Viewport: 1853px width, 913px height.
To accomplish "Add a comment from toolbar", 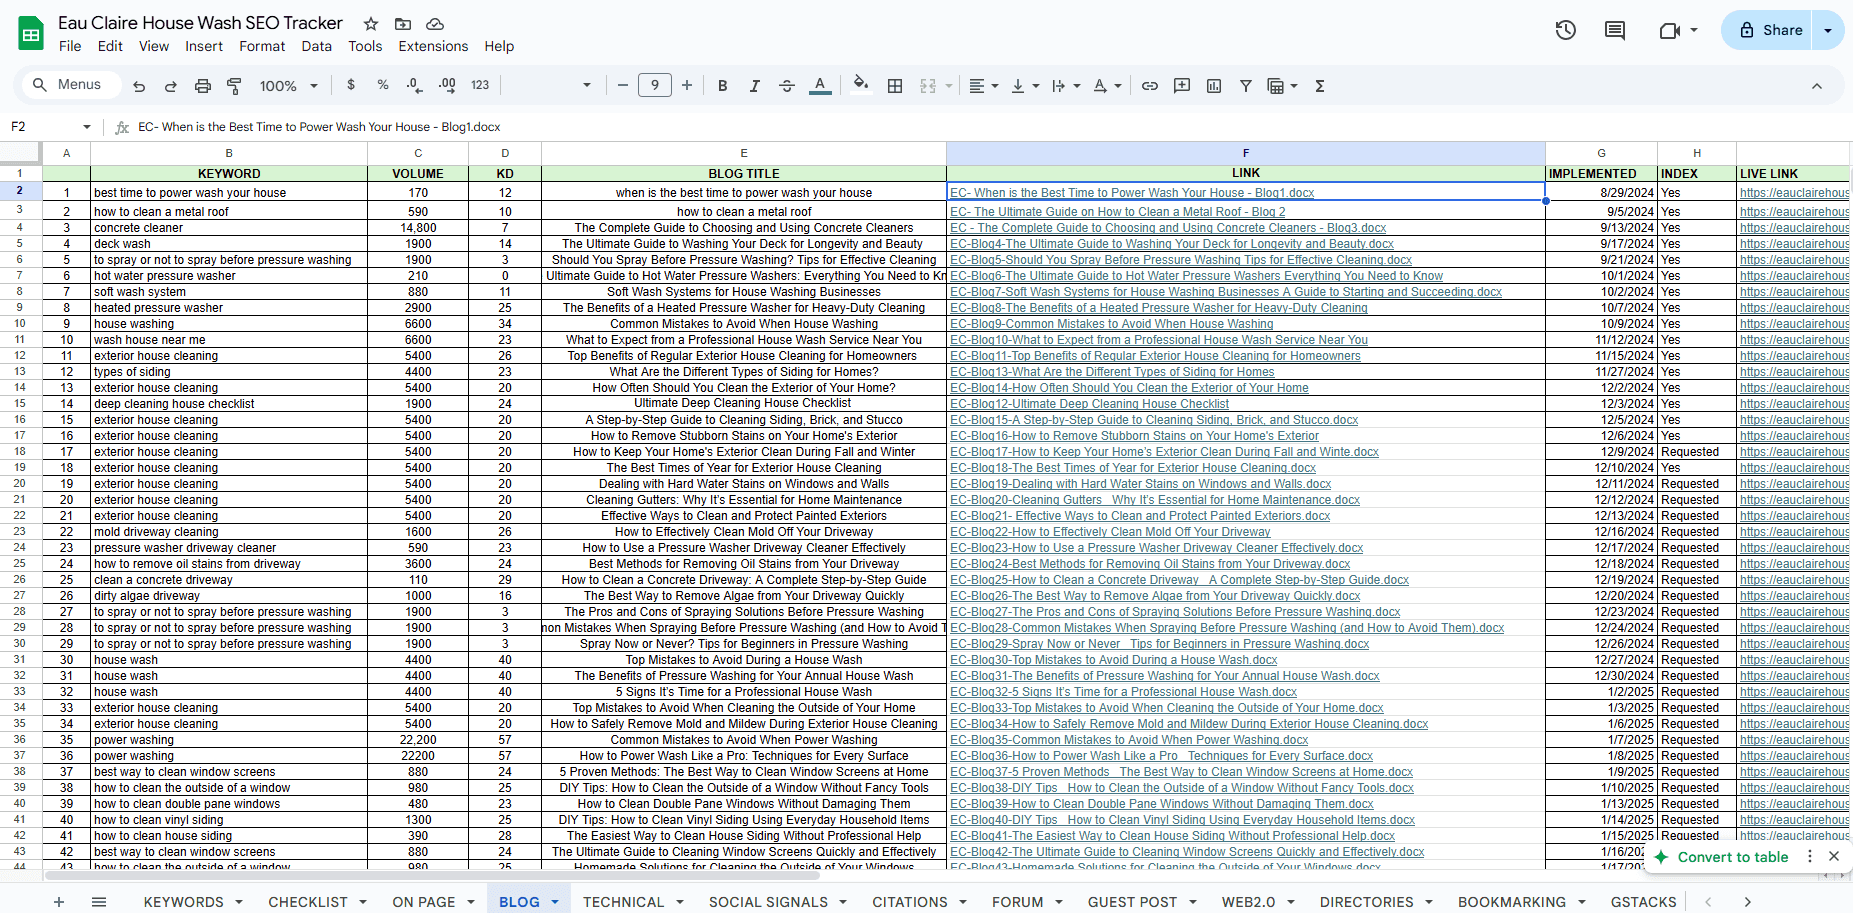I will pyautogui.click(x=1182, y=86).
